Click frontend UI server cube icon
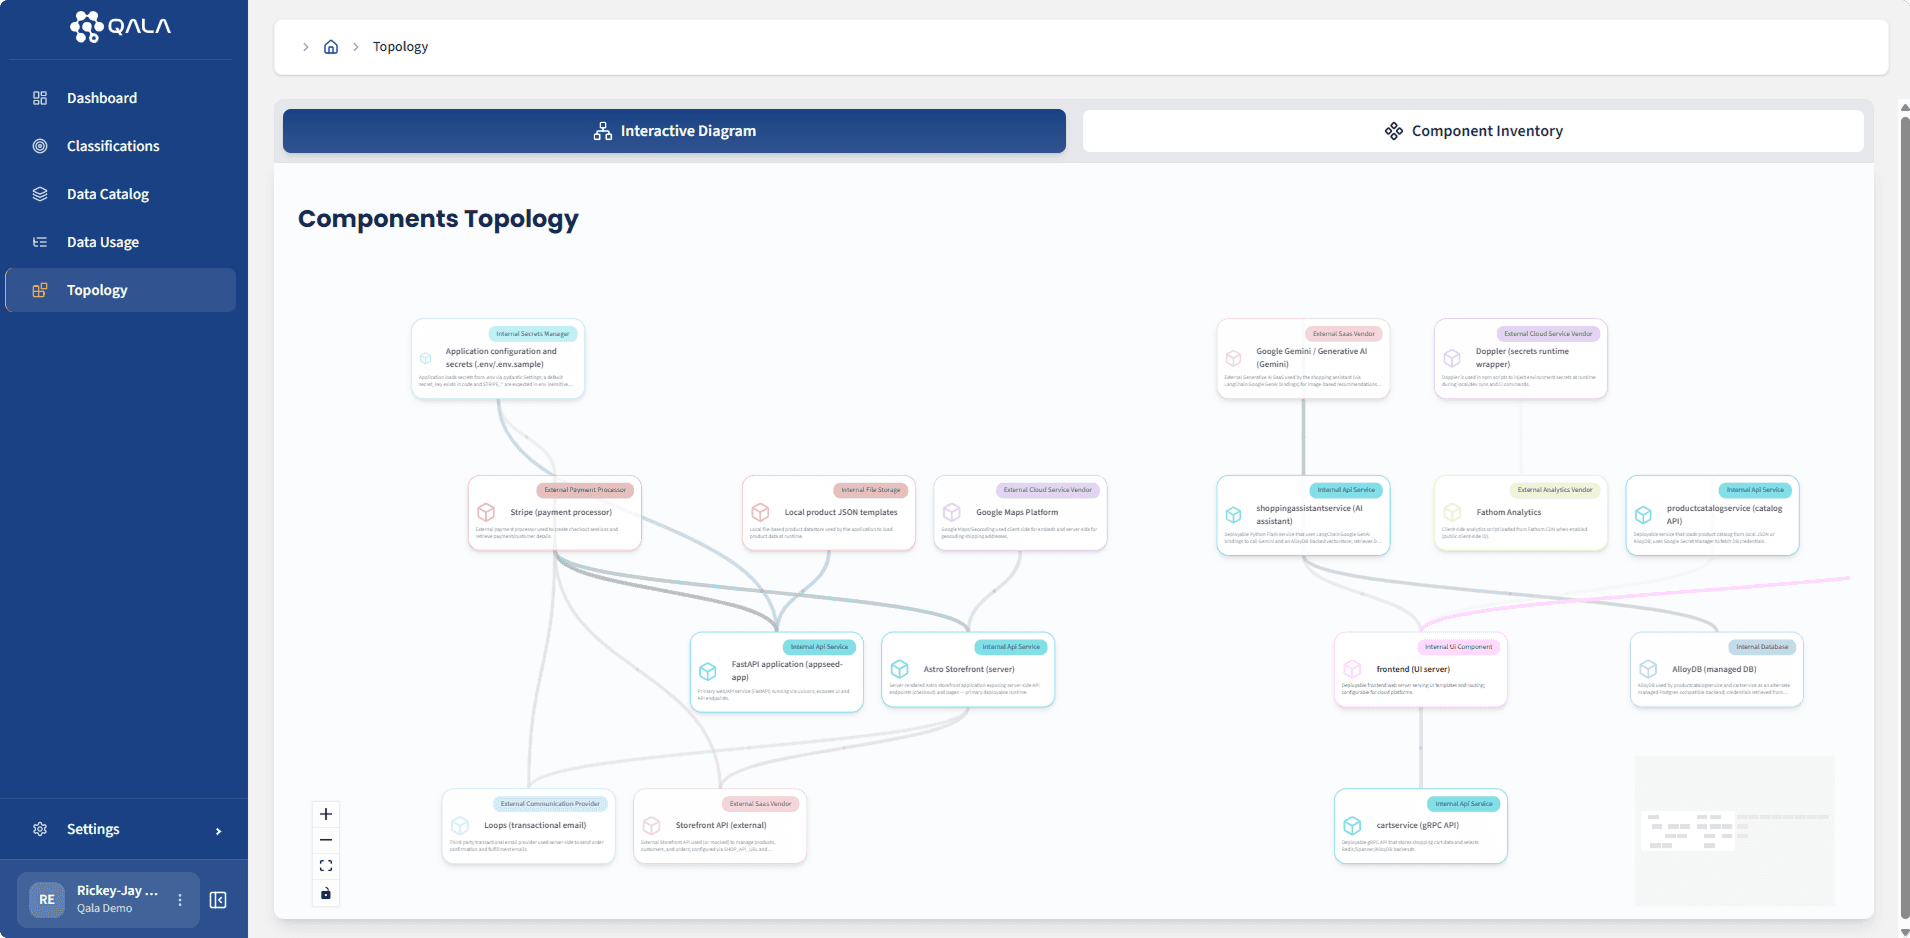1910x938 pixels. tap(1352, 669)
